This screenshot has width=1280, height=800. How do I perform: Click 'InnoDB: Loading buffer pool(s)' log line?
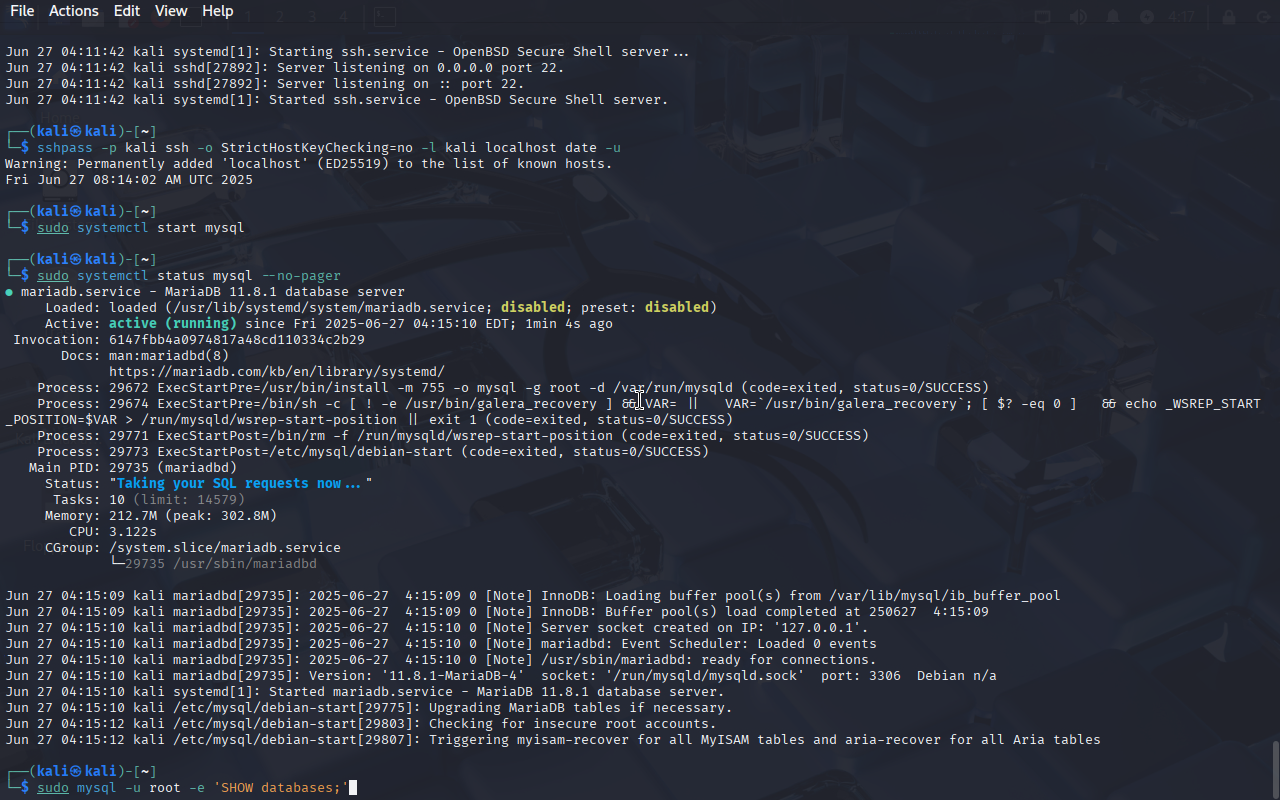point(533,596)
